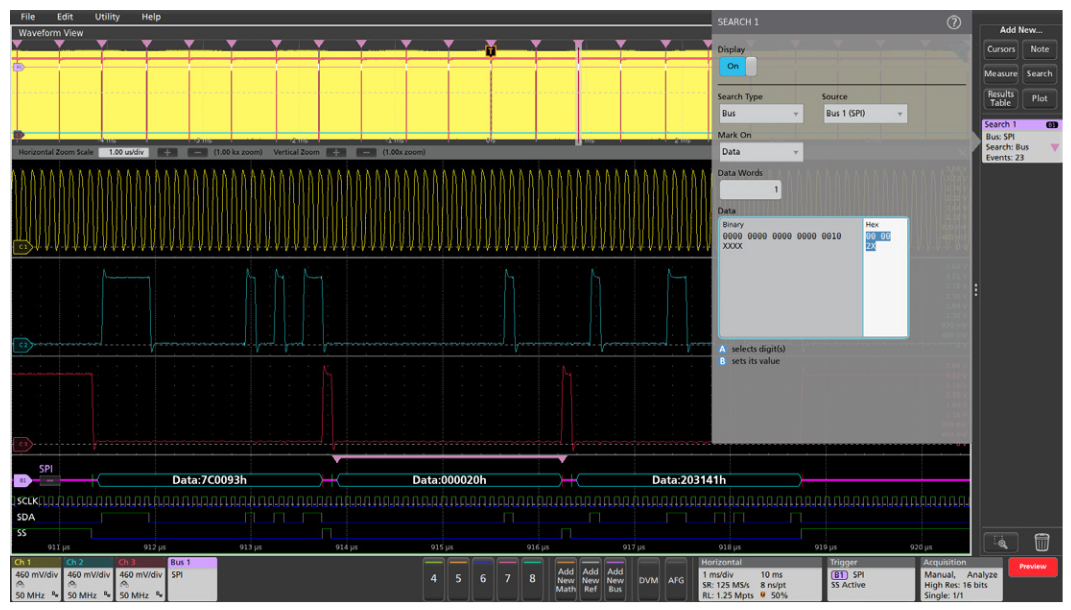This screenshot has width=1071, height=610.
Task: Add a new Bus decode
Action: [x=615, y=579]
